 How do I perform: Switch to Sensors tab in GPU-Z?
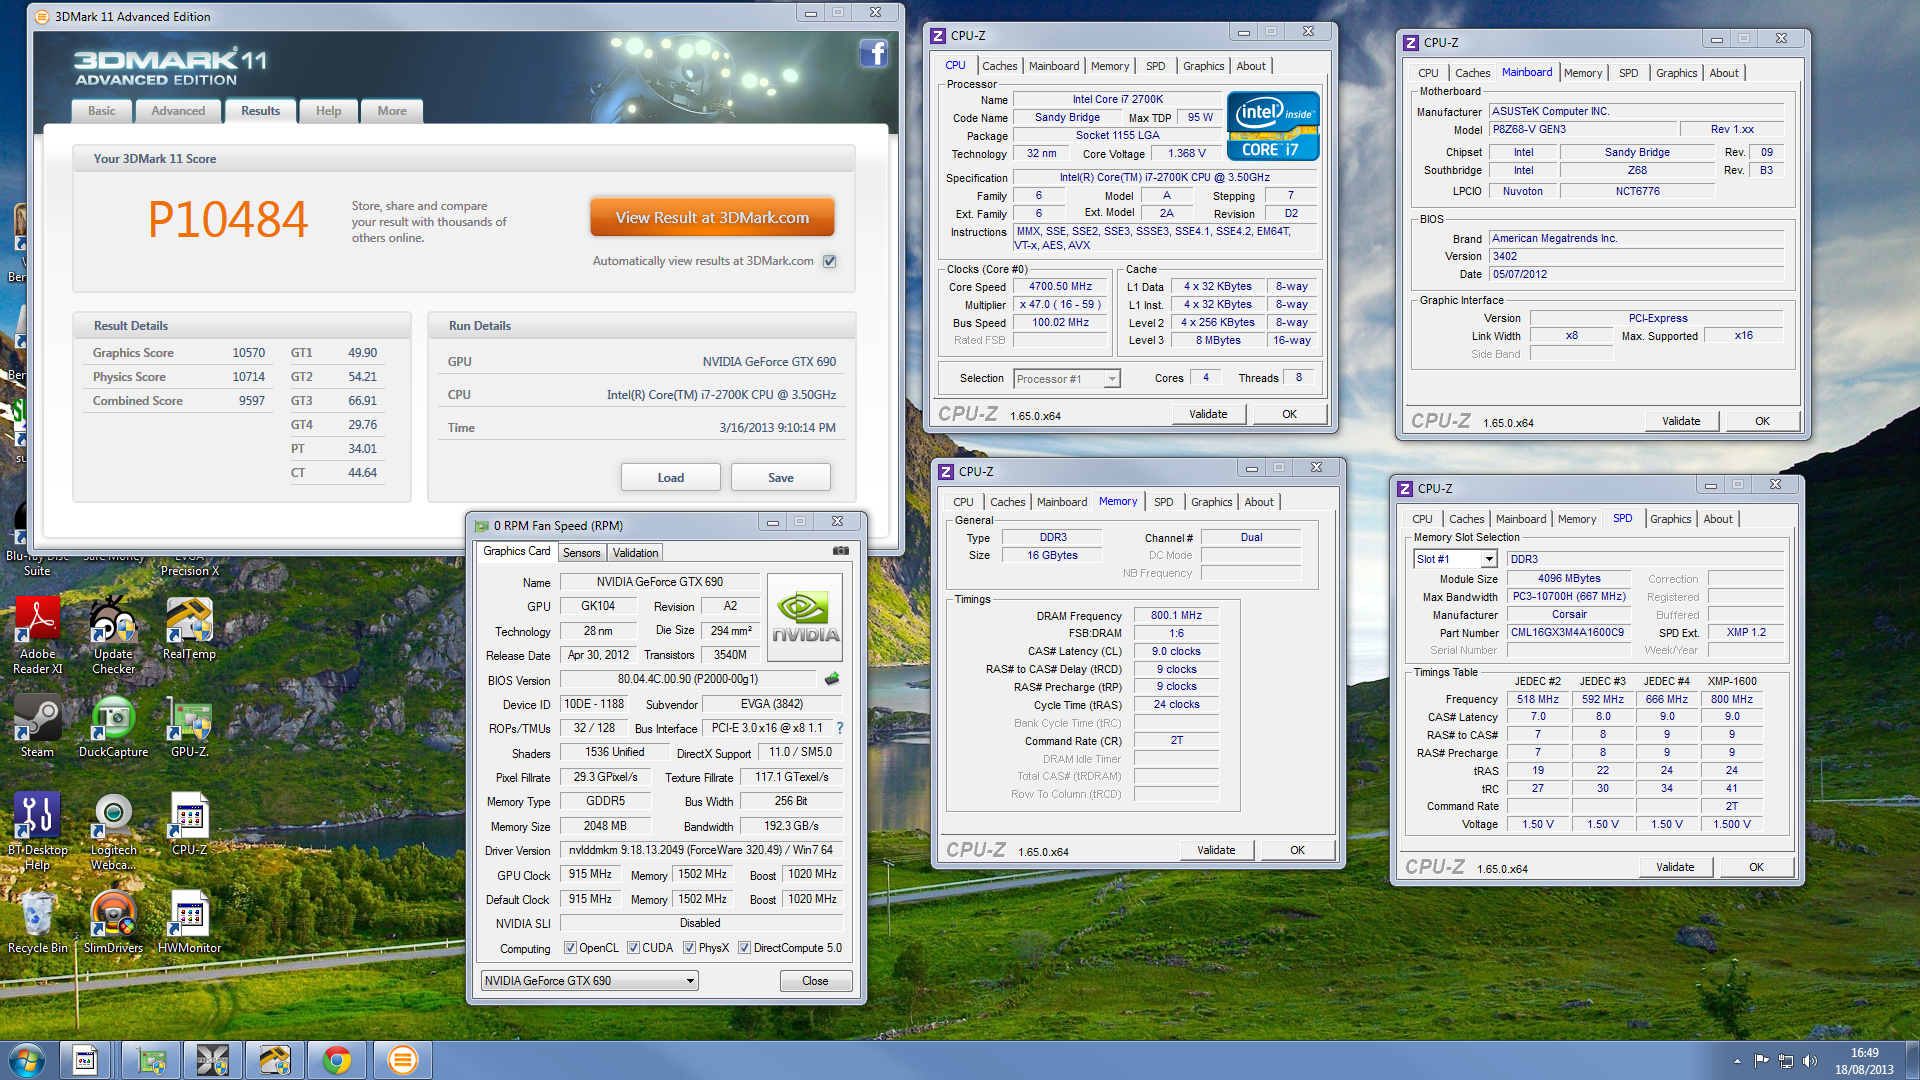[581, 553]
